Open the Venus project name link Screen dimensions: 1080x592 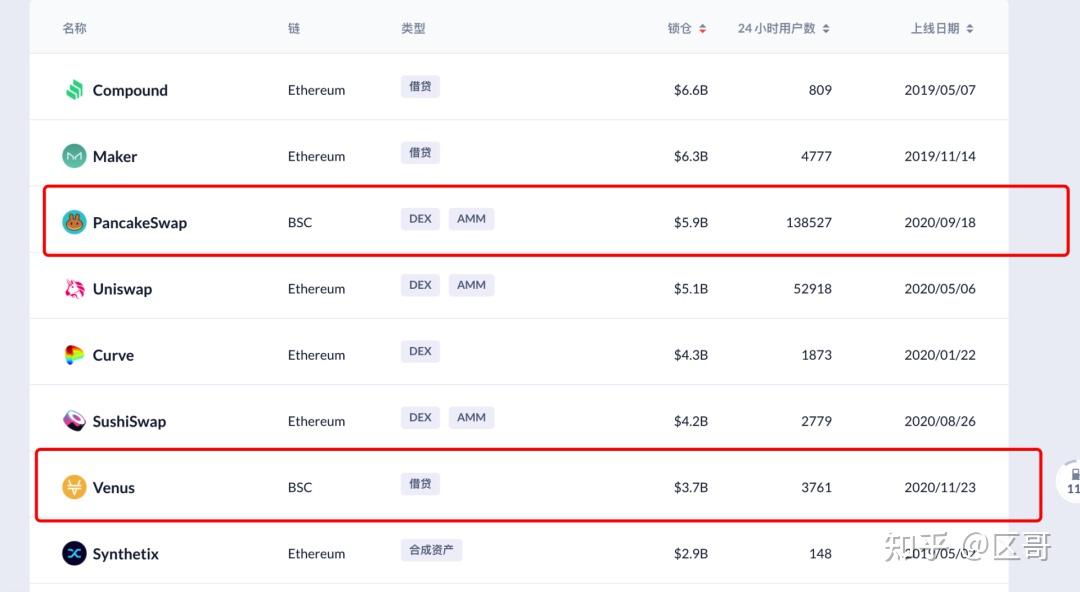point(114,488)
